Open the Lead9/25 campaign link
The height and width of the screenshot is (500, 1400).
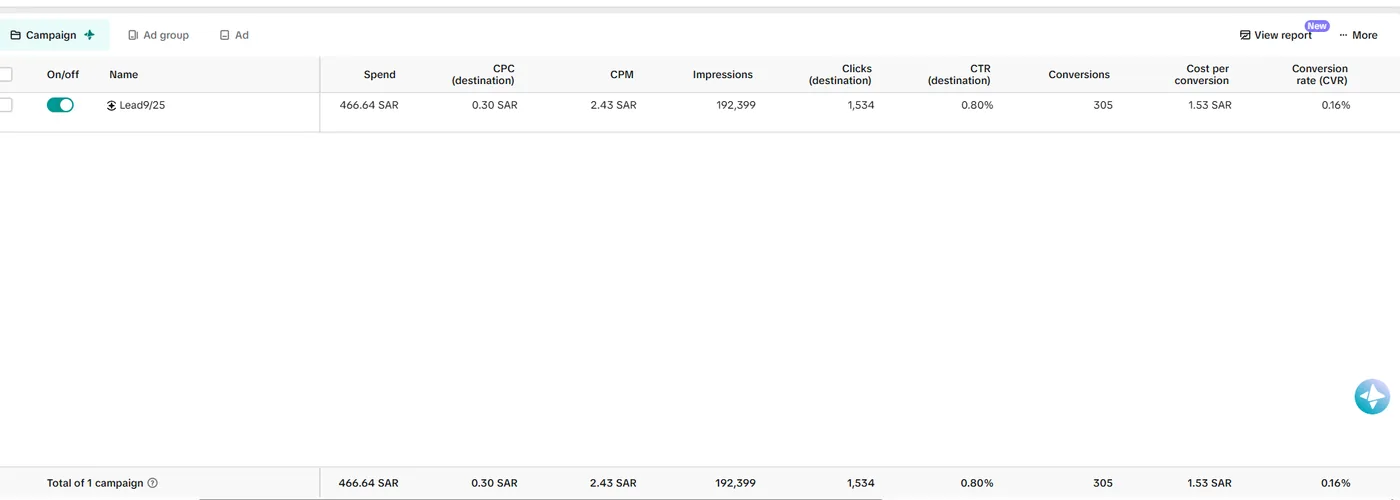coord(142,105)
